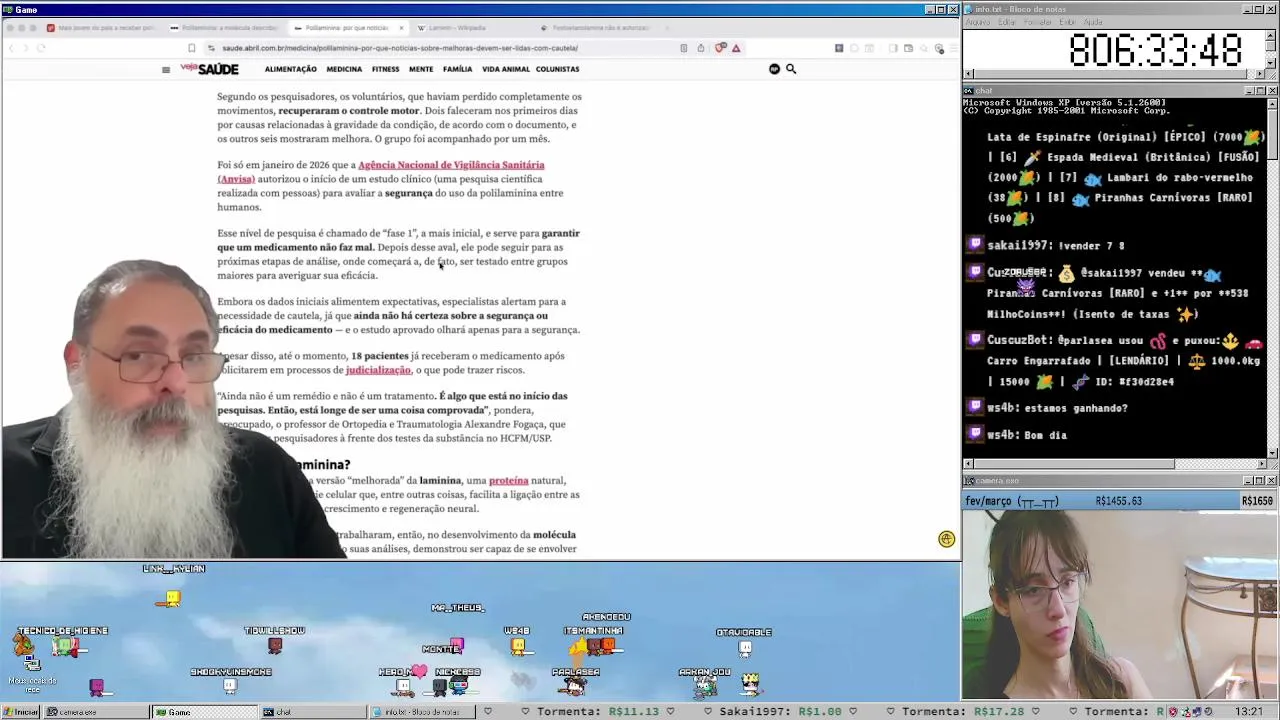Image resolution: width=1280 pixels, height=720 pixels.
Task: Click the 806:33:48 timer text in Notepad
Action: pyautogui.click(x=1155, y=50)
